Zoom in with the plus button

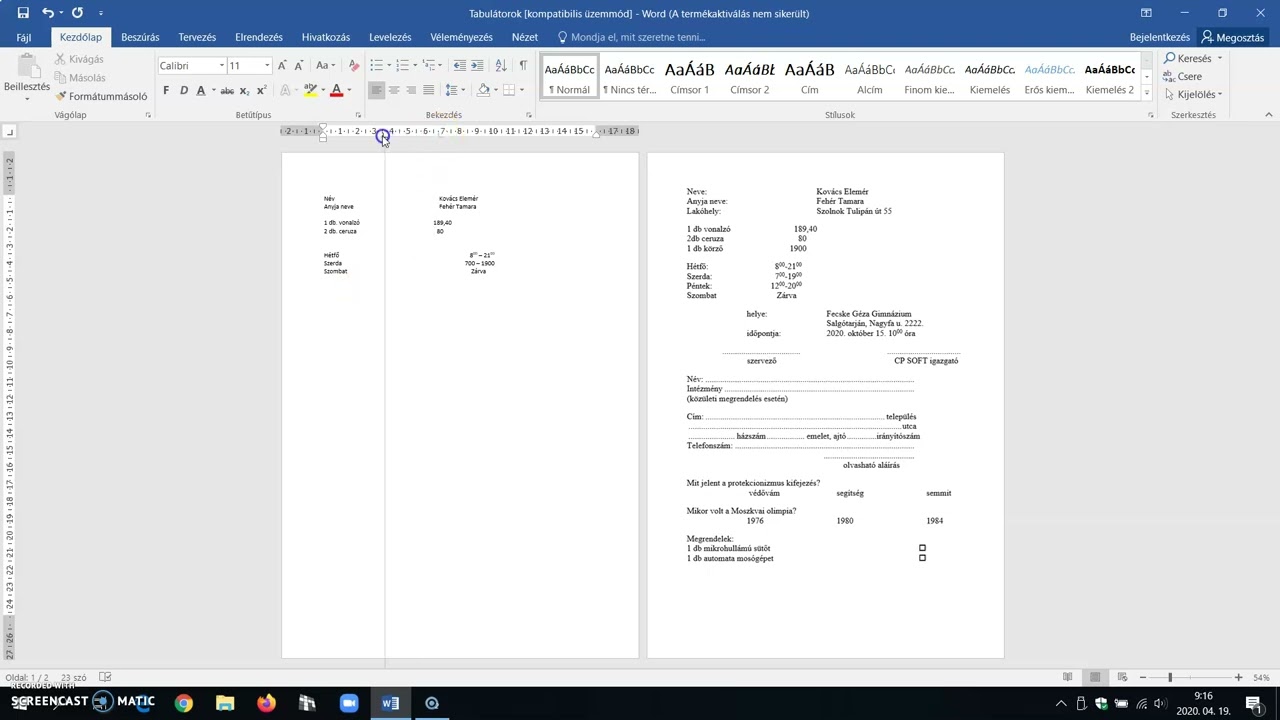coord(1238,677)
